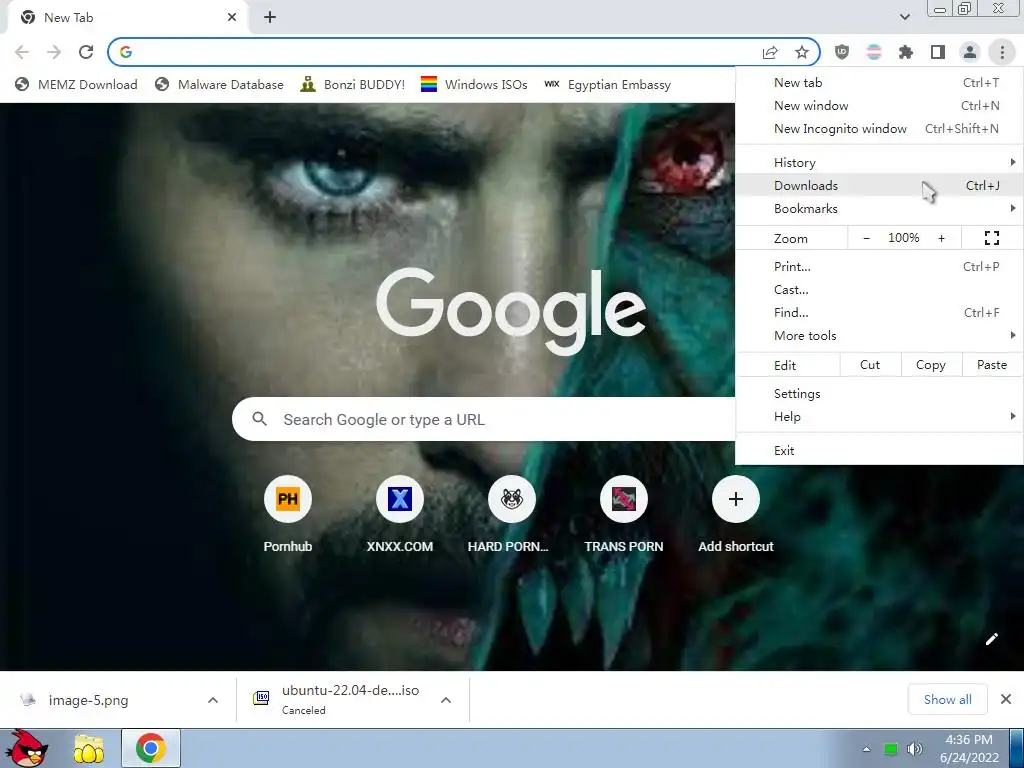Image resolution: width=1024 pixels, height=768 pixels.
Task: Close the downloads shelf
Action: tap(1006, 699)
